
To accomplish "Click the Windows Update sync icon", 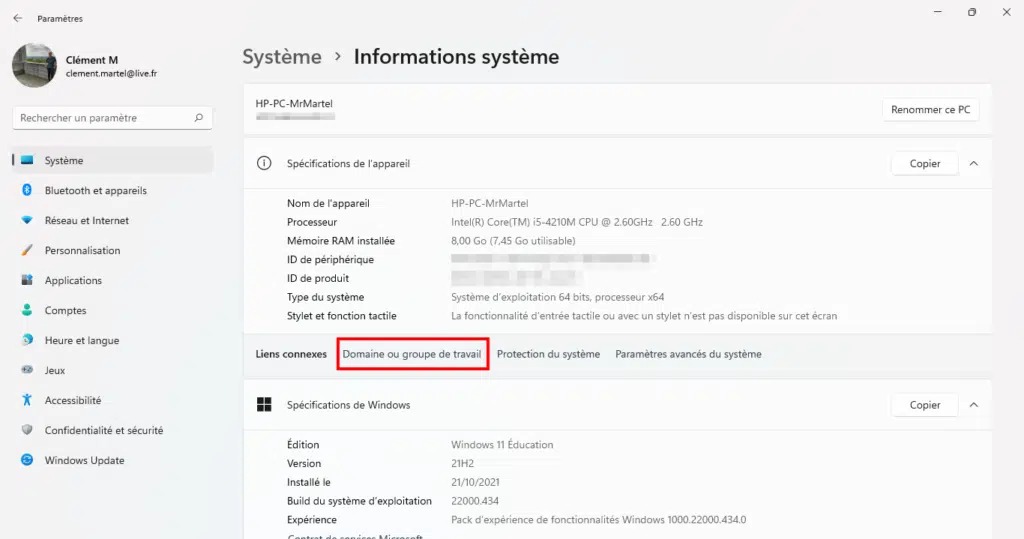I will 27,460.
